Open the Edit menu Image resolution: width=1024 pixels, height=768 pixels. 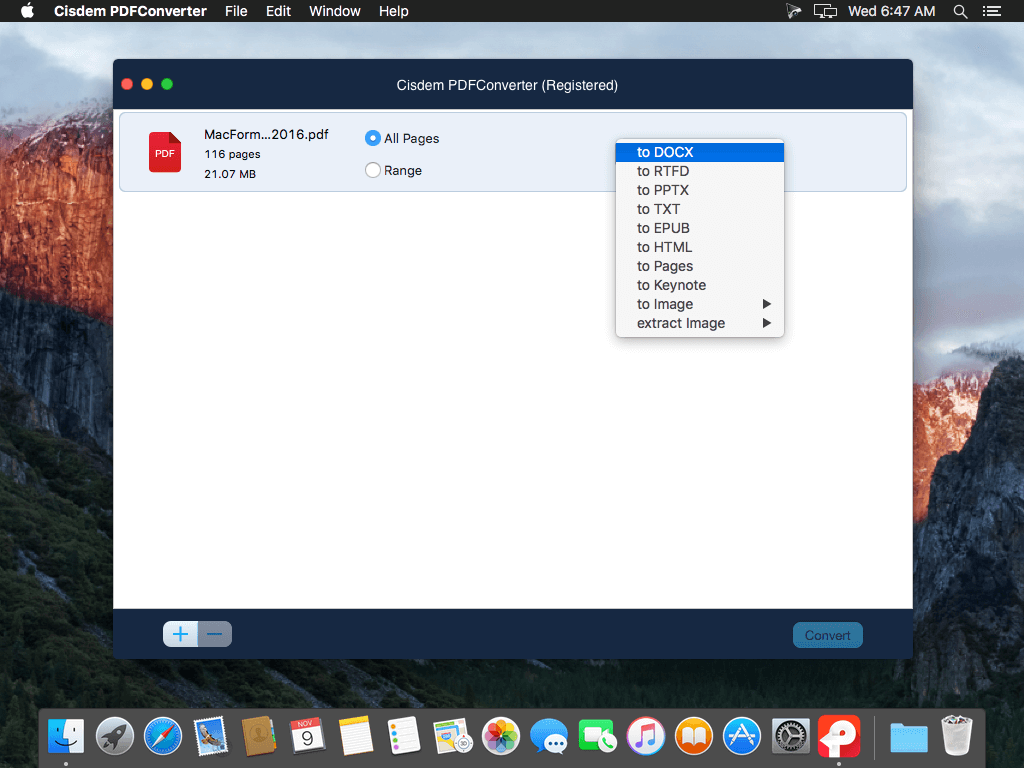[278, 11]
